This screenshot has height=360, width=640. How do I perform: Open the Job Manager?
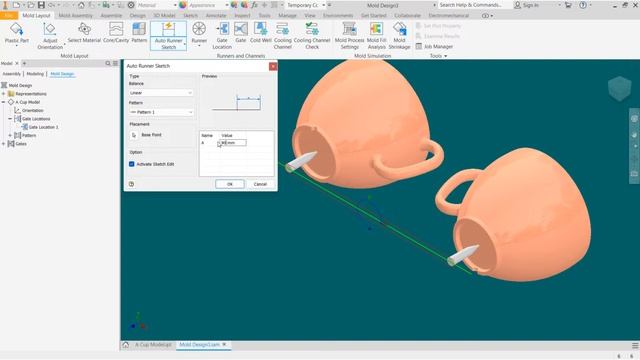click(434, 47)
